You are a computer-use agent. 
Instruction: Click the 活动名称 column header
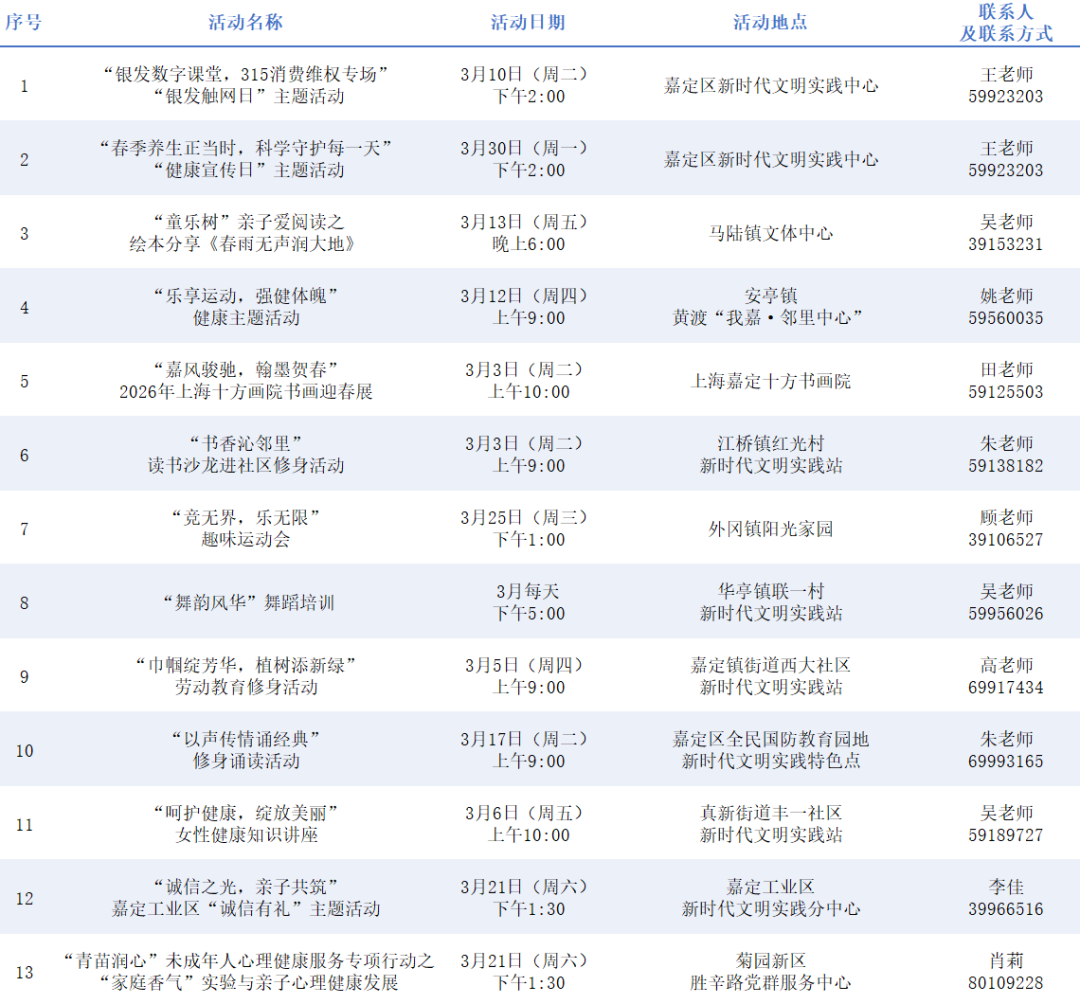(245, 22)
